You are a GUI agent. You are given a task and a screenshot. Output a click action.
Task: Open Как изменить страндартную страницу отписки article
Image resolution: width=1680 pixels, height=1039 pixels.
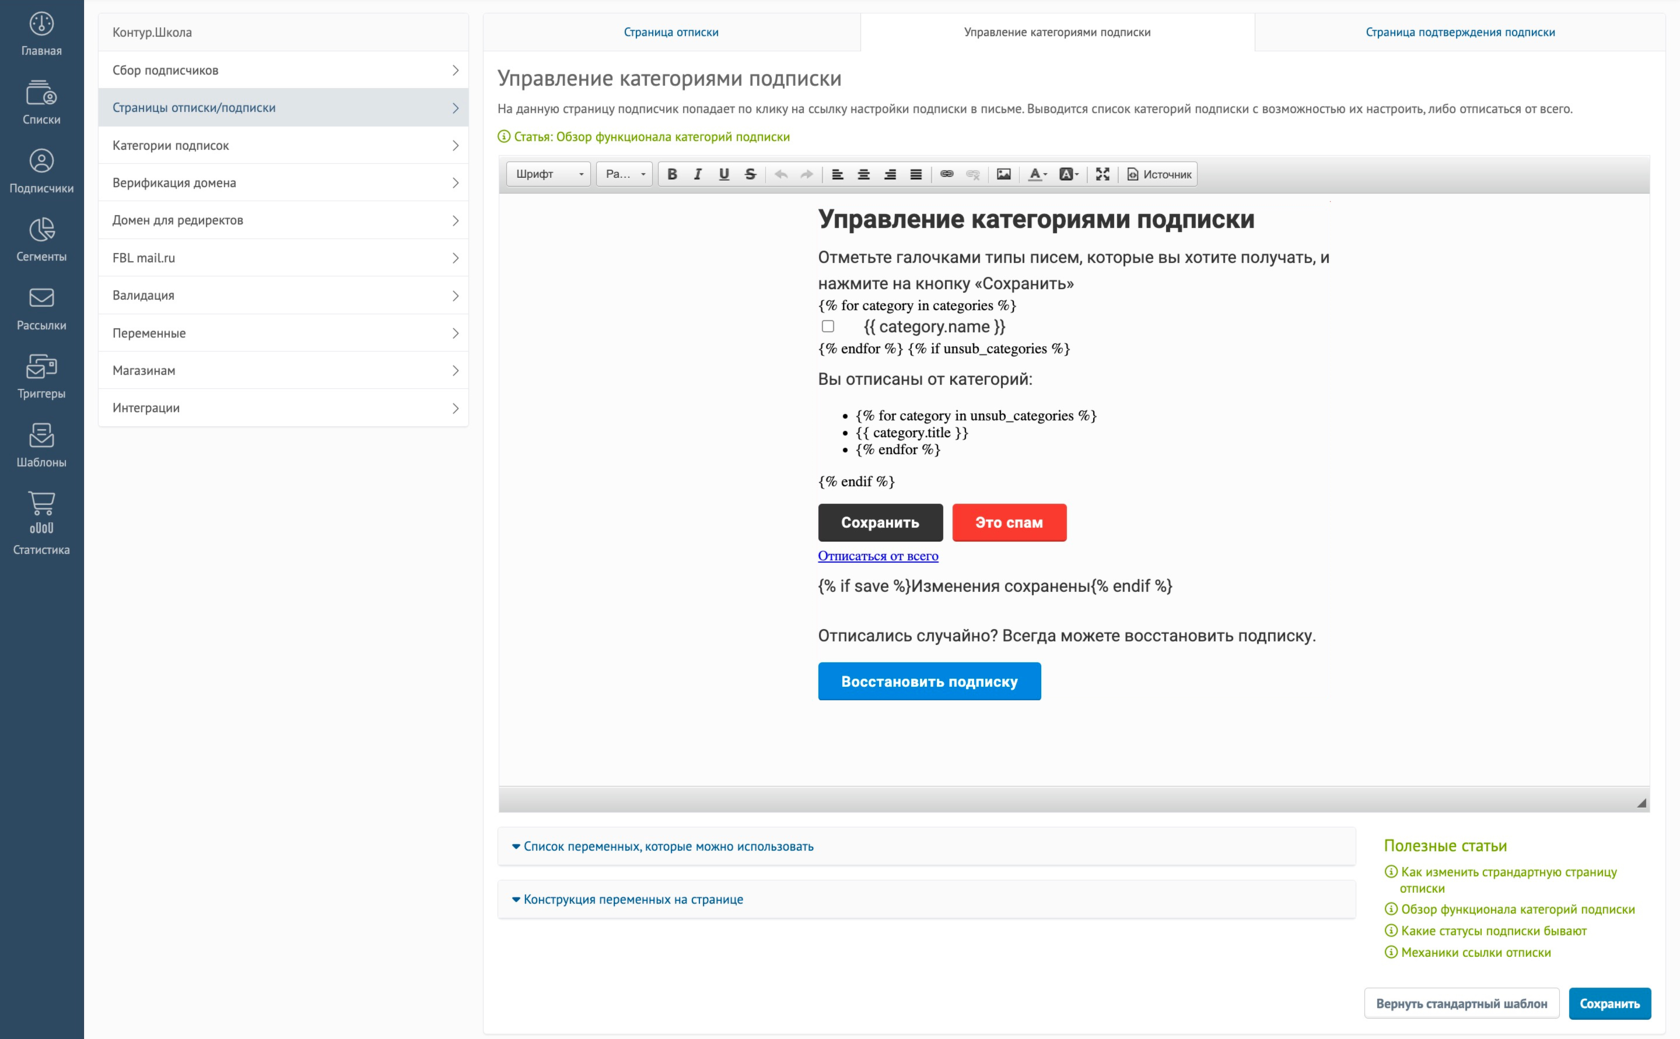[1508, 880]
